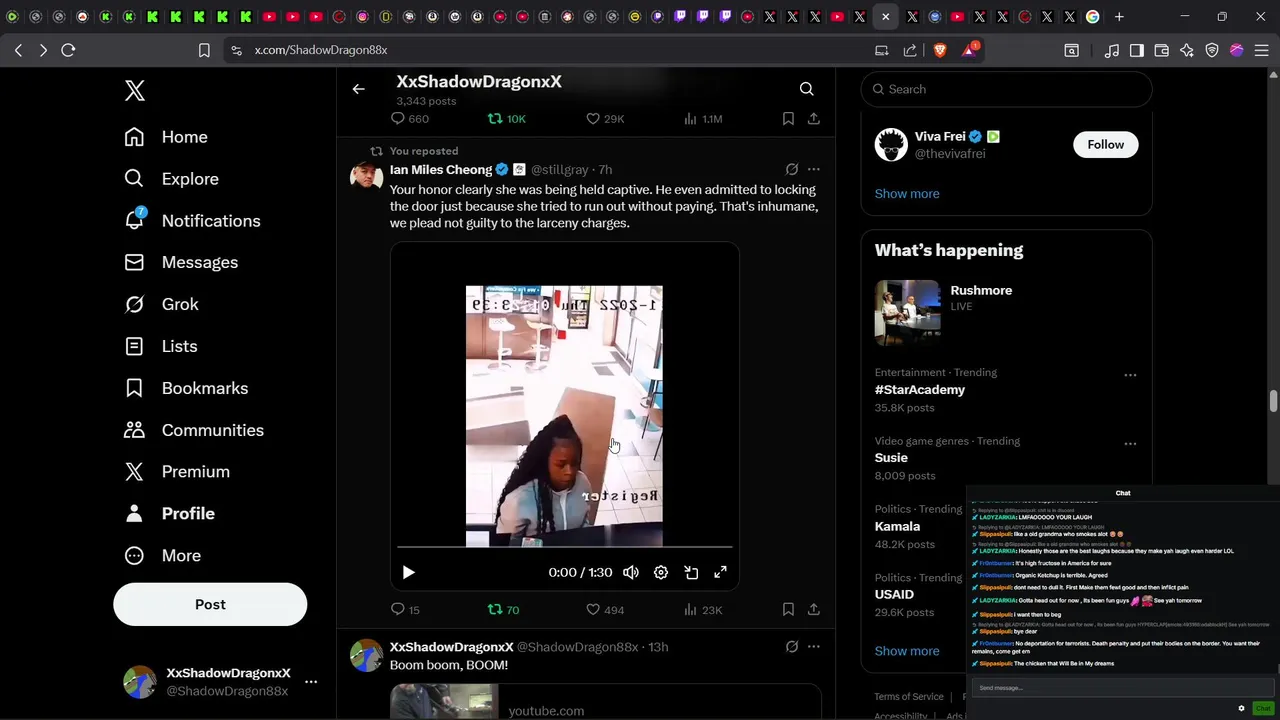Open Leo AI sparkle icon
The width and height of the screenshot is (1280, 720).
coord(1187,50)
